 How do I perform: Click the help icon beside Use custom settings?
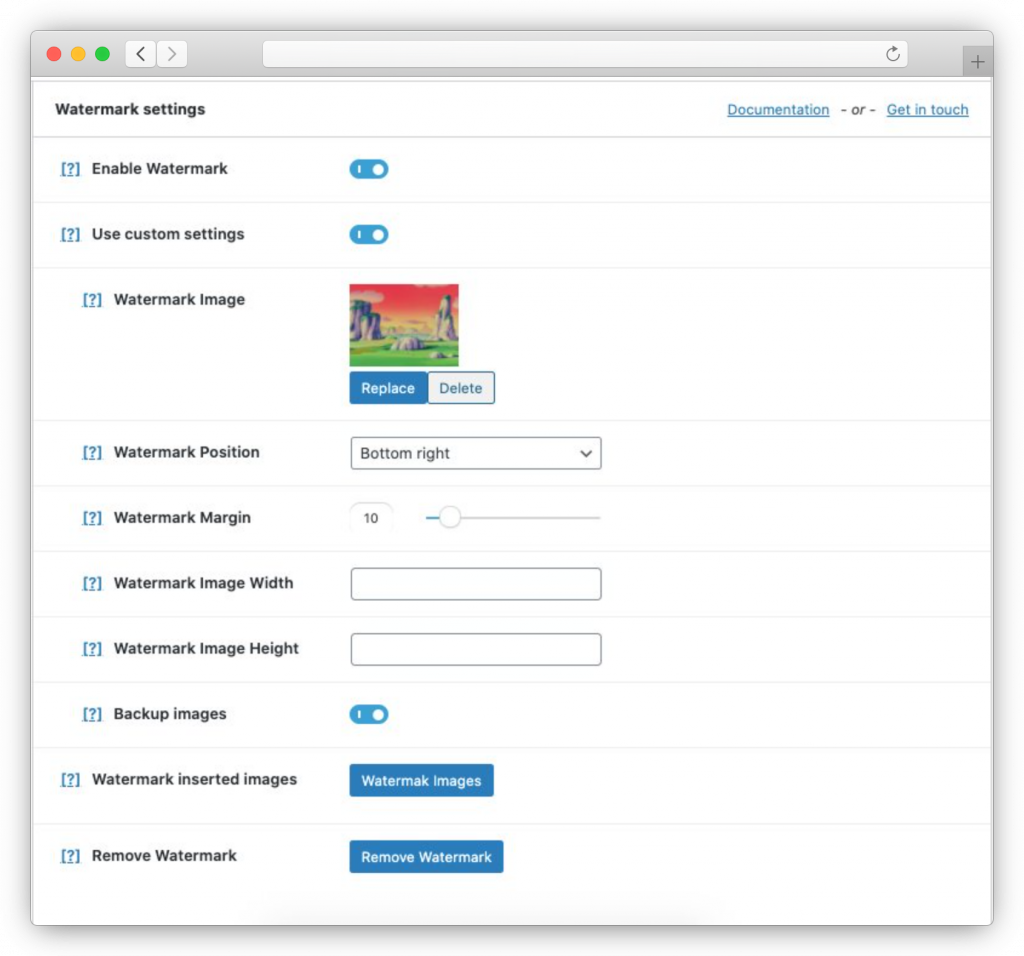[70, 235]
